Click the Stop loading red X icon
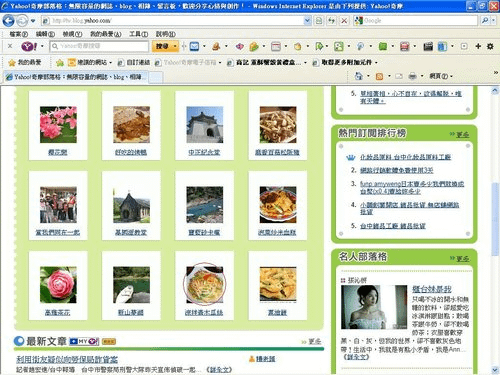 pyautogui.click(x=344, y=21)
